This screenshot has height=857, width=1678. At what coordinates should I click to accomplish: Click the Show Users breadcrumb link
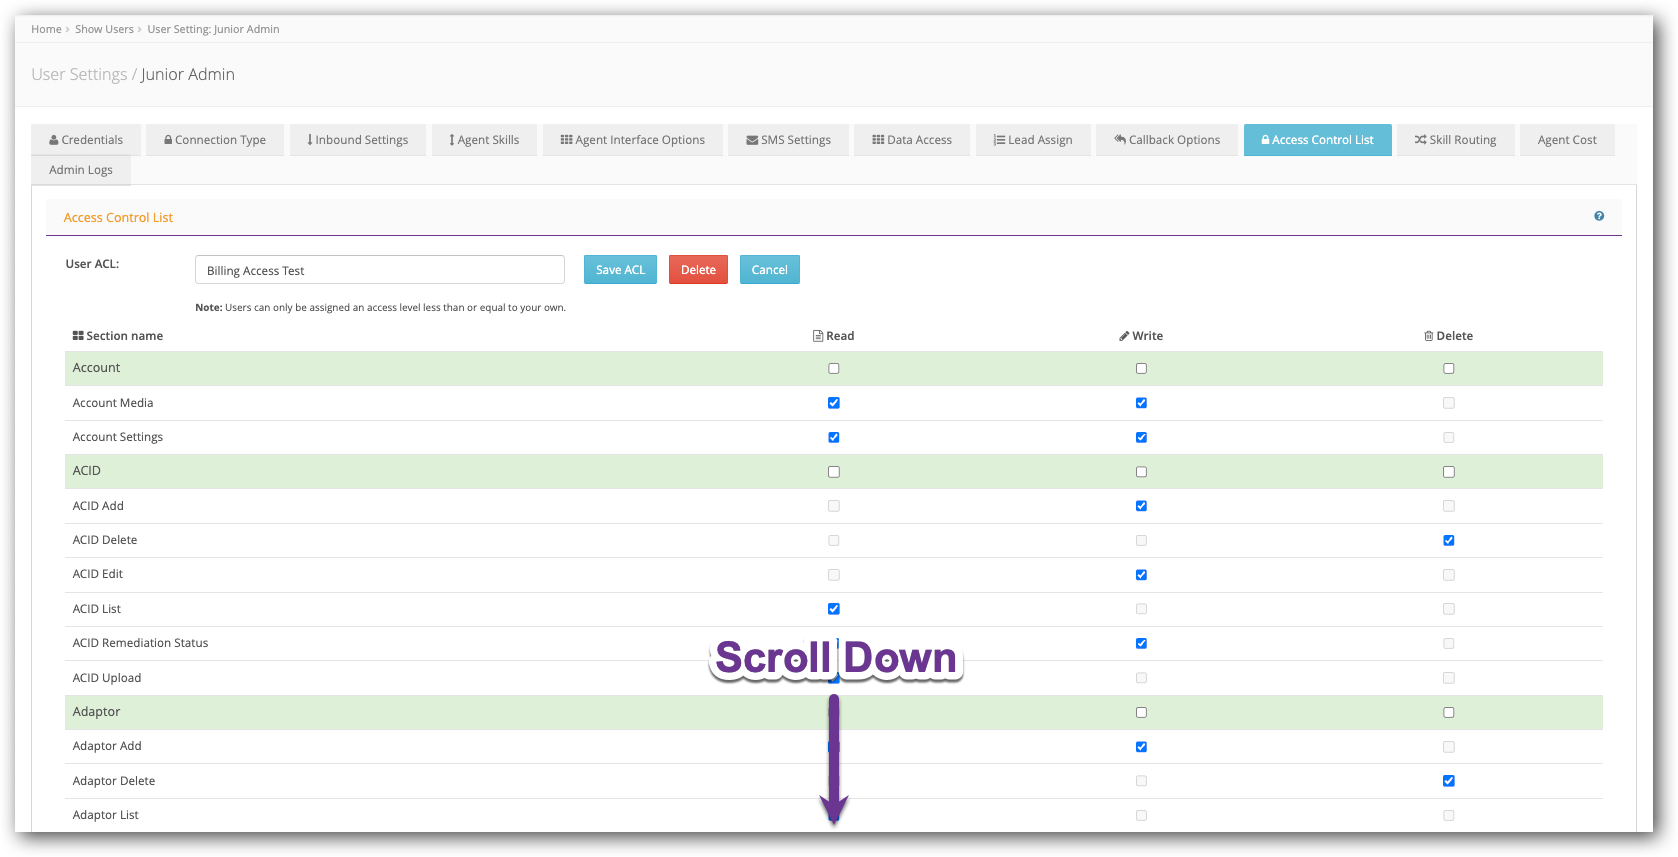[104, 29]
